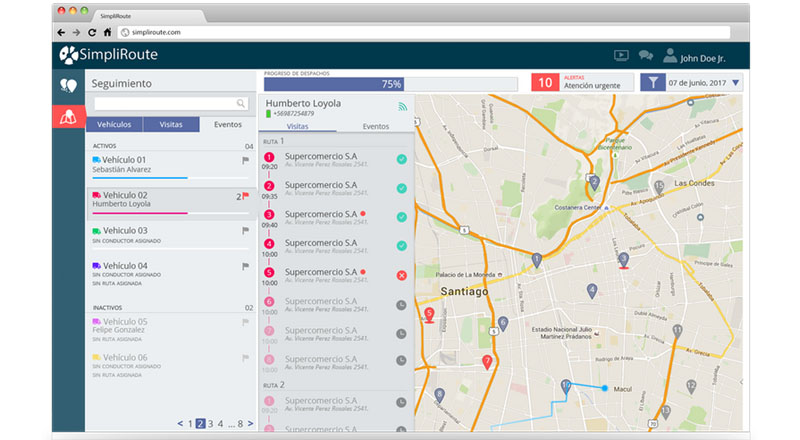Click the red failed status on stop 5
This screenshot has height=440, width=800.
pos(401,274)
